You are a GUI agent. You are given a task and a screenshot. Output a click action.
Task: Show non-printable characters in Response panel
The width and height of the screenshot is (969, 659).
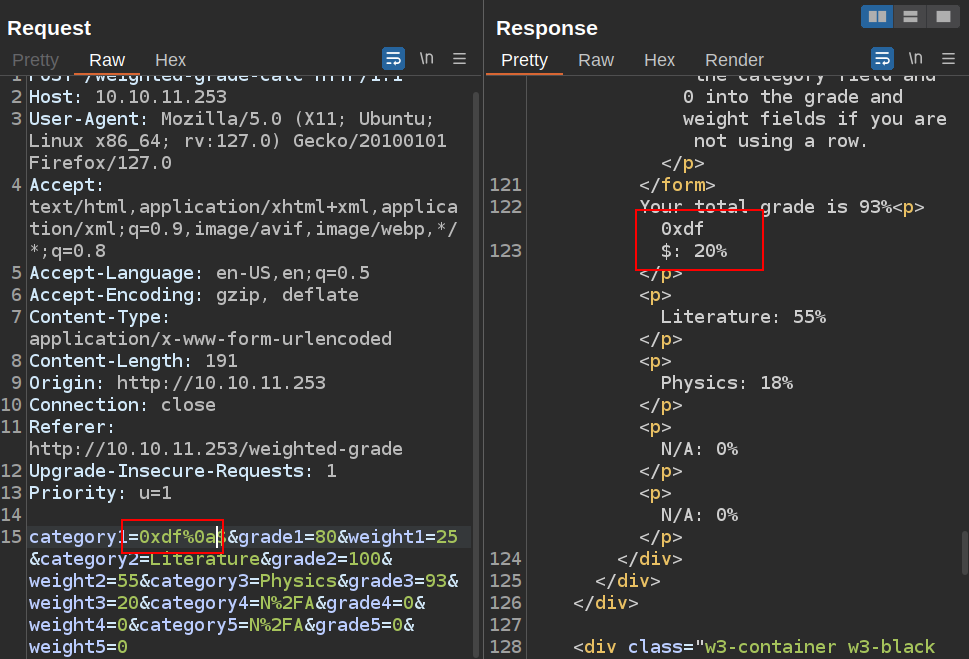[x=915, y=58]
